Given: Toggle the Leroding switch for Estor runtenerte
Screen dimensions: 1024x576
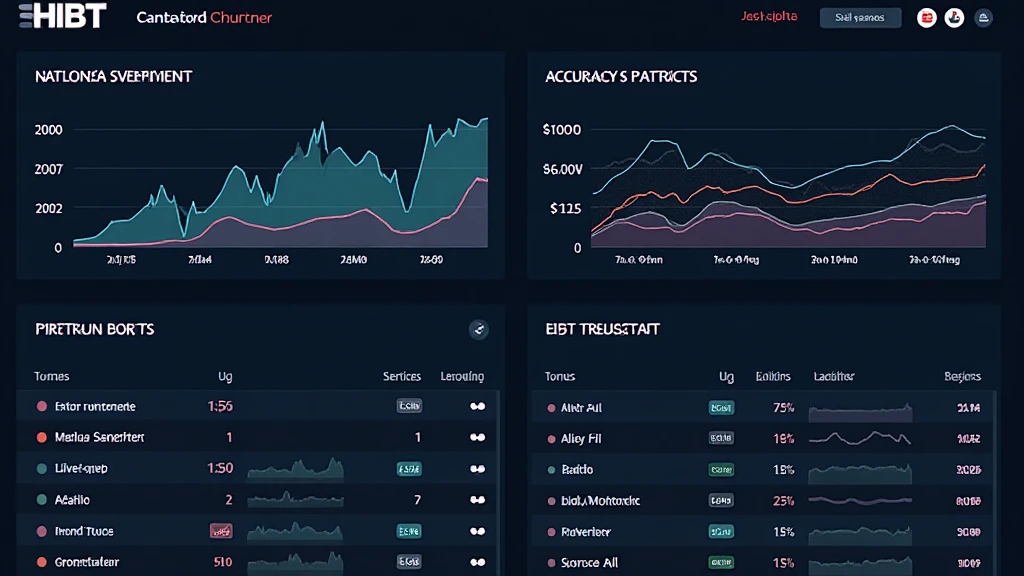Looking at the screenshot, I should (477, 407).
